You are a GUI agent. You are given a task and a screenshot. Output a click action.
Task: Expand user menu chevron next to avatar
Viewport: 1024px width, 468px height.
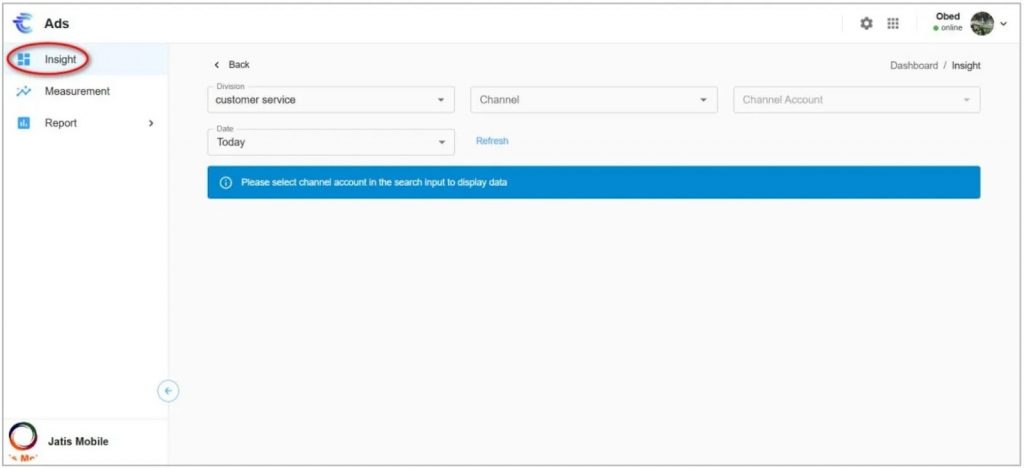[1003, 23]
